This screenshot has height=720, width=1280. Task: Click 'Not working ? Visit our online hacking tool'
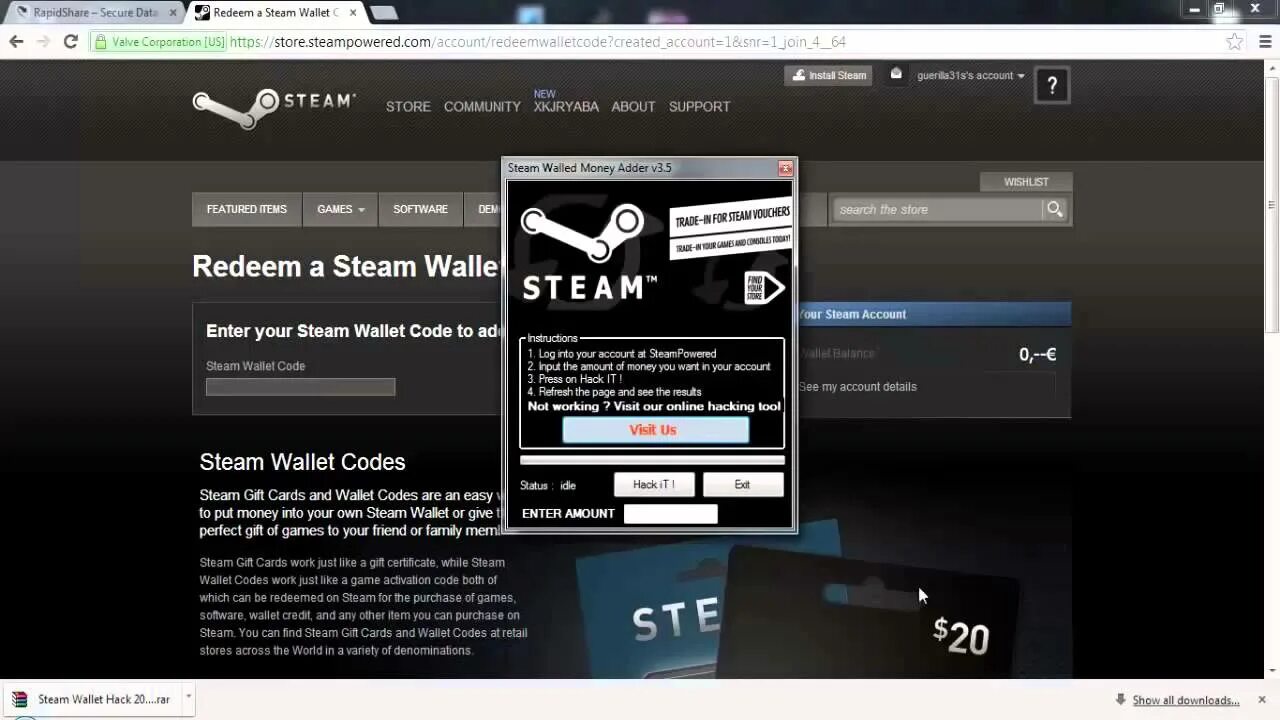[654, 406]
